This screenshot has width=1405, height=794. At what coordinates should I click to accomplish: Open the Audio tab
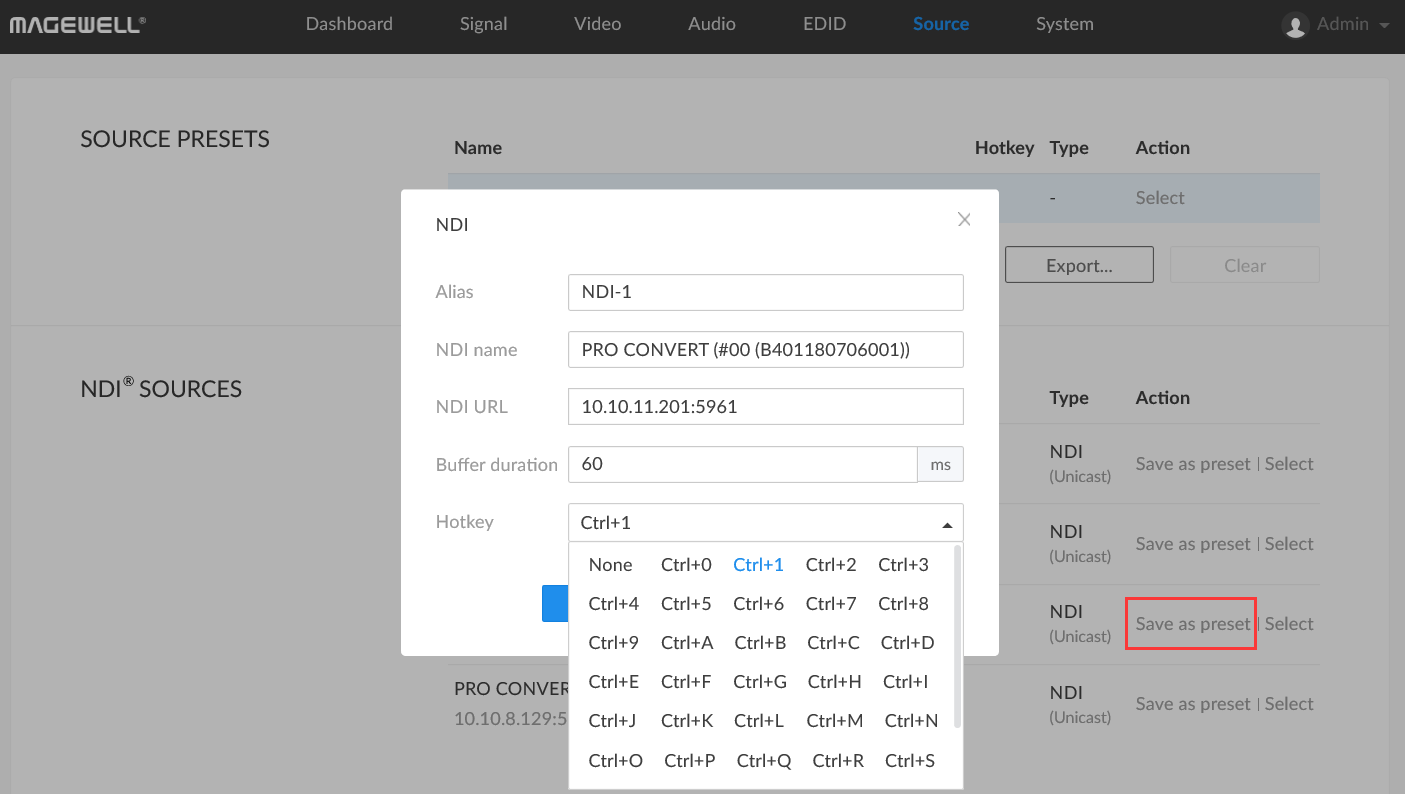tap(712, 24)
